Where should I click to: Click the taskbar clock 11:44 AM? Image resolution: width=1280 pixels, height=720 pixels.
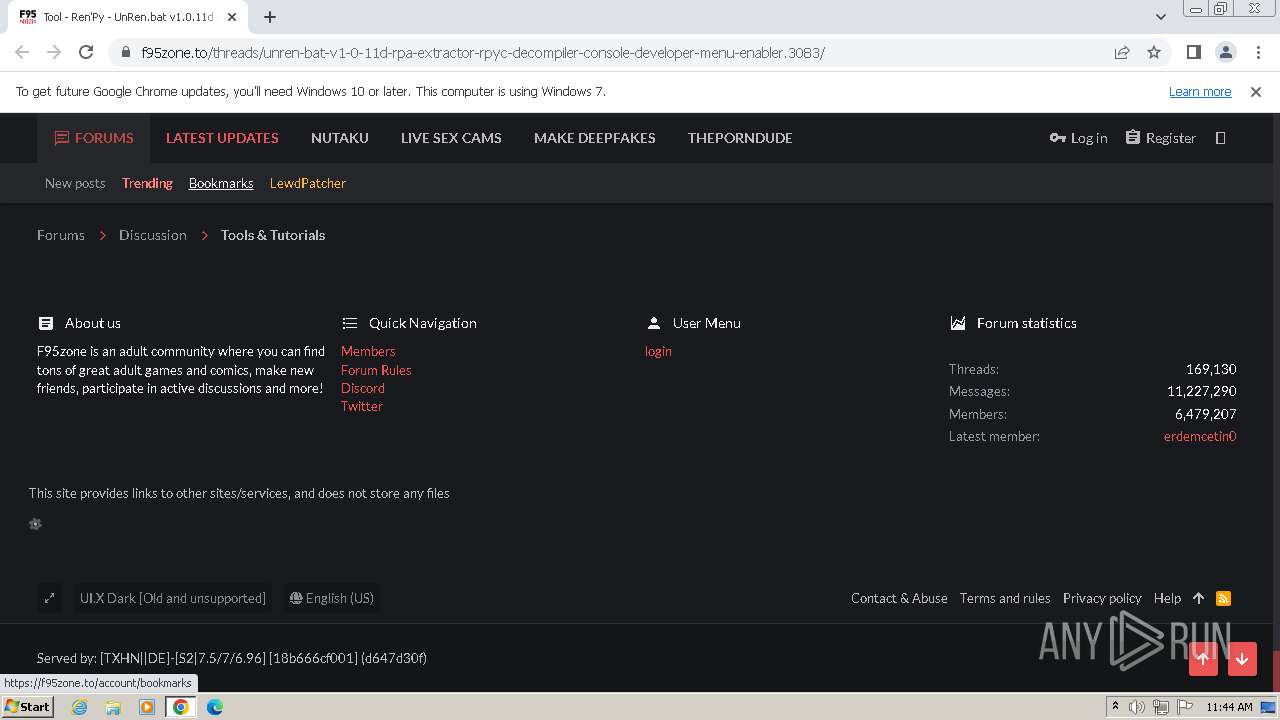pyautogui.click(x=1229, y=707)
